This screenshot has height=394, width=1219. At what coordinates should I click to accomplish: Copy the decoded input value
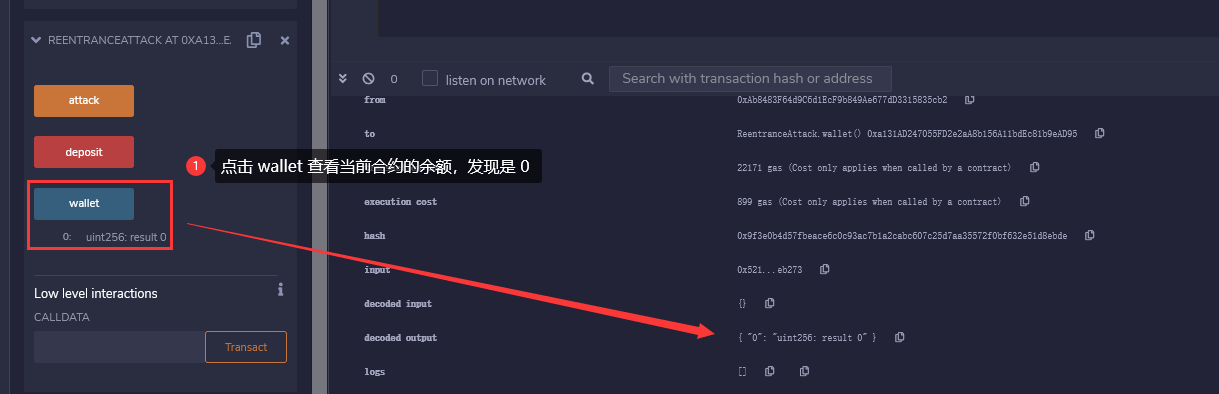tap(770, 303)
